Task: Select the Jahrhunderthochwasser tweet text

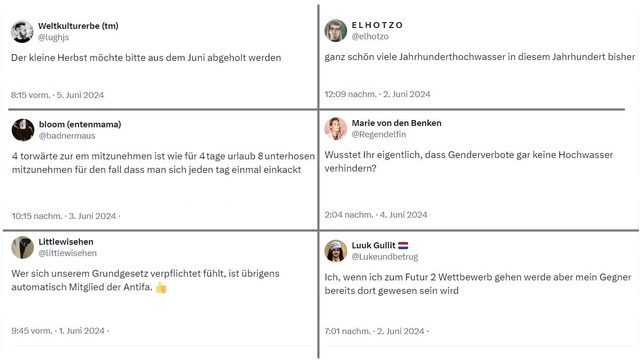Action: click(480, 57)
